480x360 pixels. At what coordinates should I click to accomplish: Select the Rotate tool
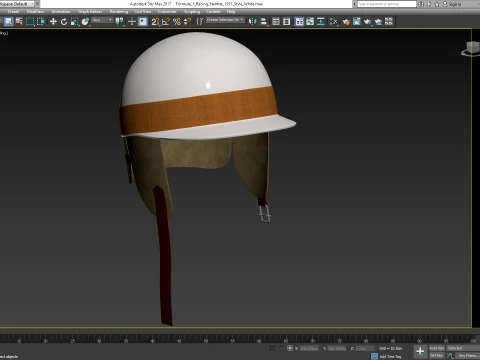(x=64, y=22)
